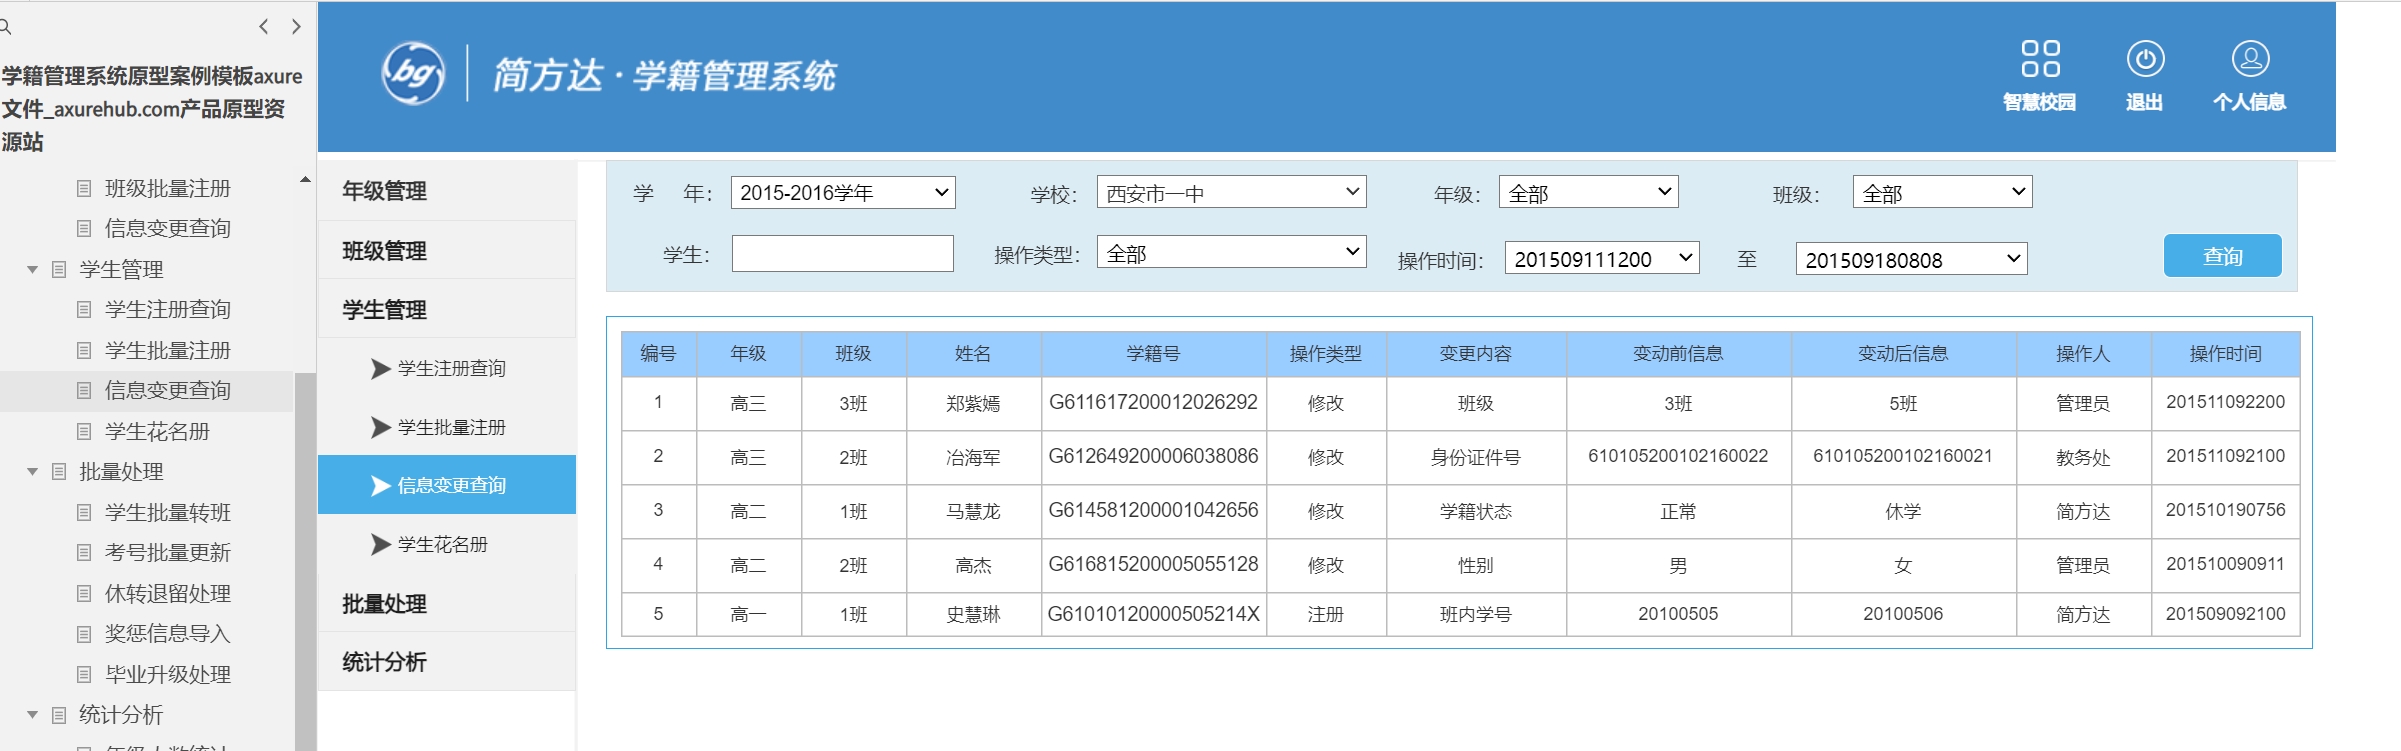The height and width of the screenshot is (751, 2401).
Task: Click 变动后信息 cell 休学
Action: coord(1903,511)
